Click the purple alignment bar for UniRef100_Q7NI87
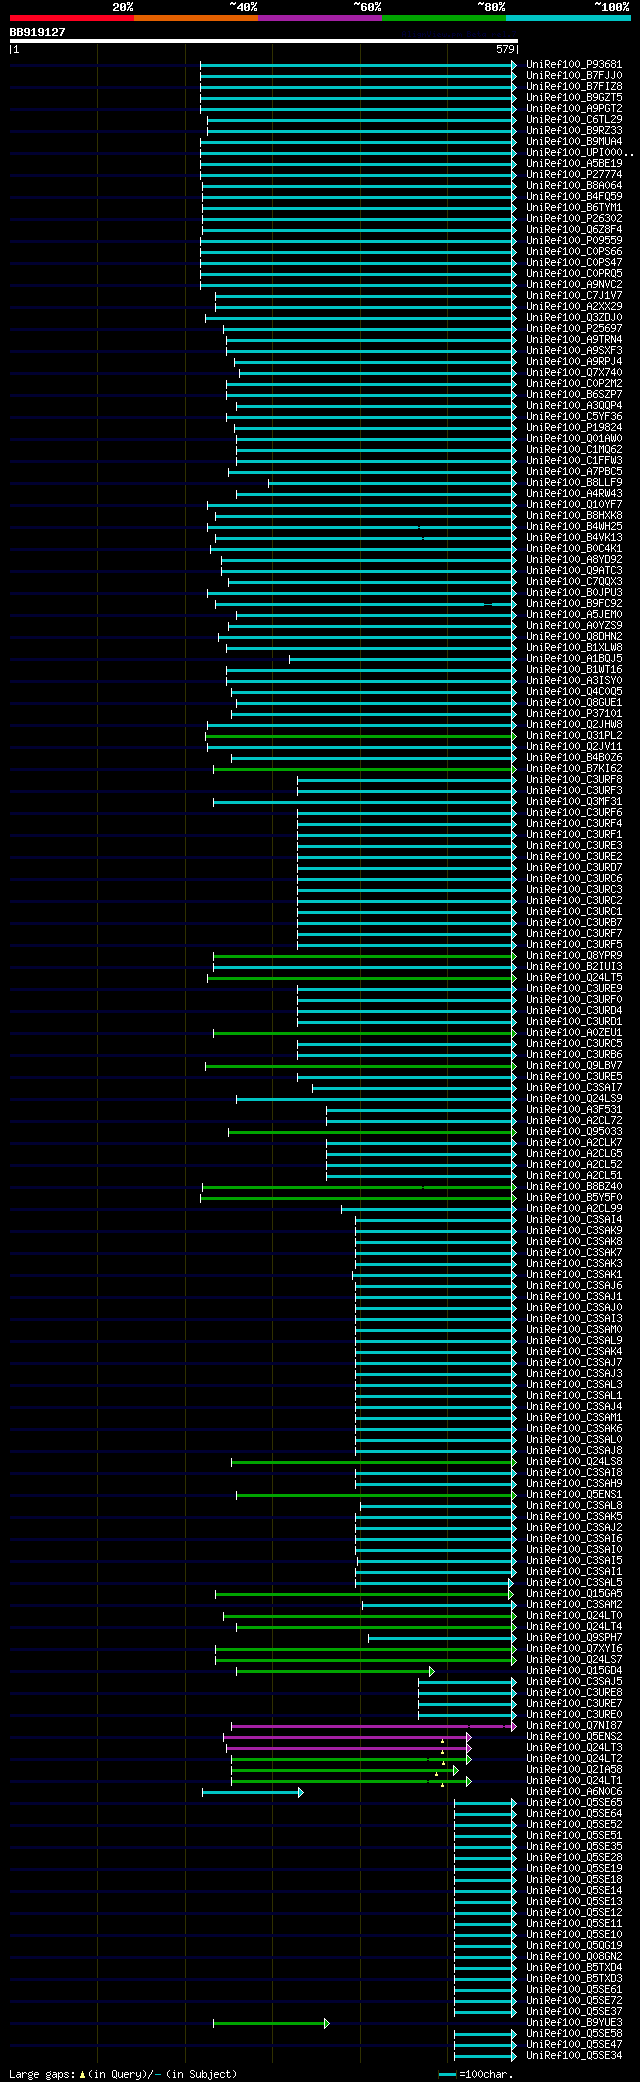 click(374, 1726)
